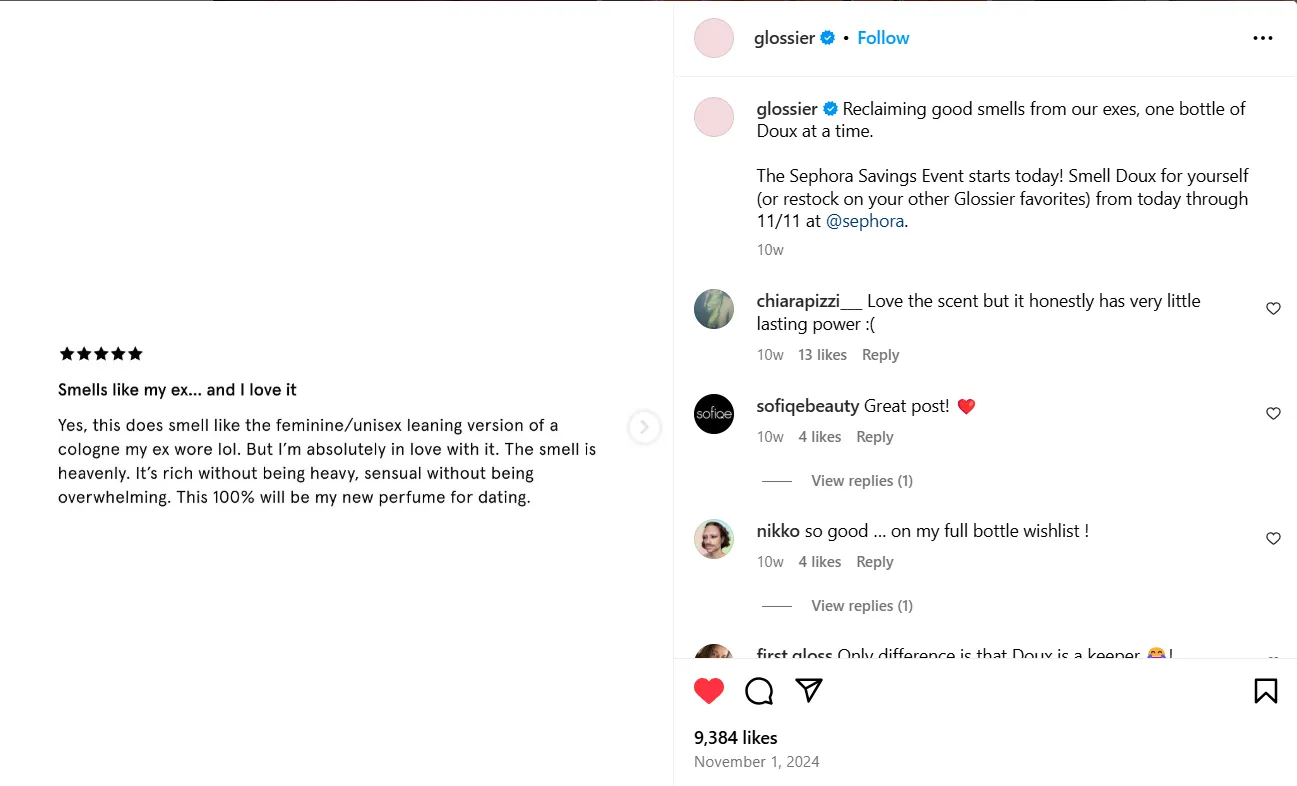Viewport: 1297px width, 786px height.
Task: Expand replies under nikko's comment
Action: [861, 605]
